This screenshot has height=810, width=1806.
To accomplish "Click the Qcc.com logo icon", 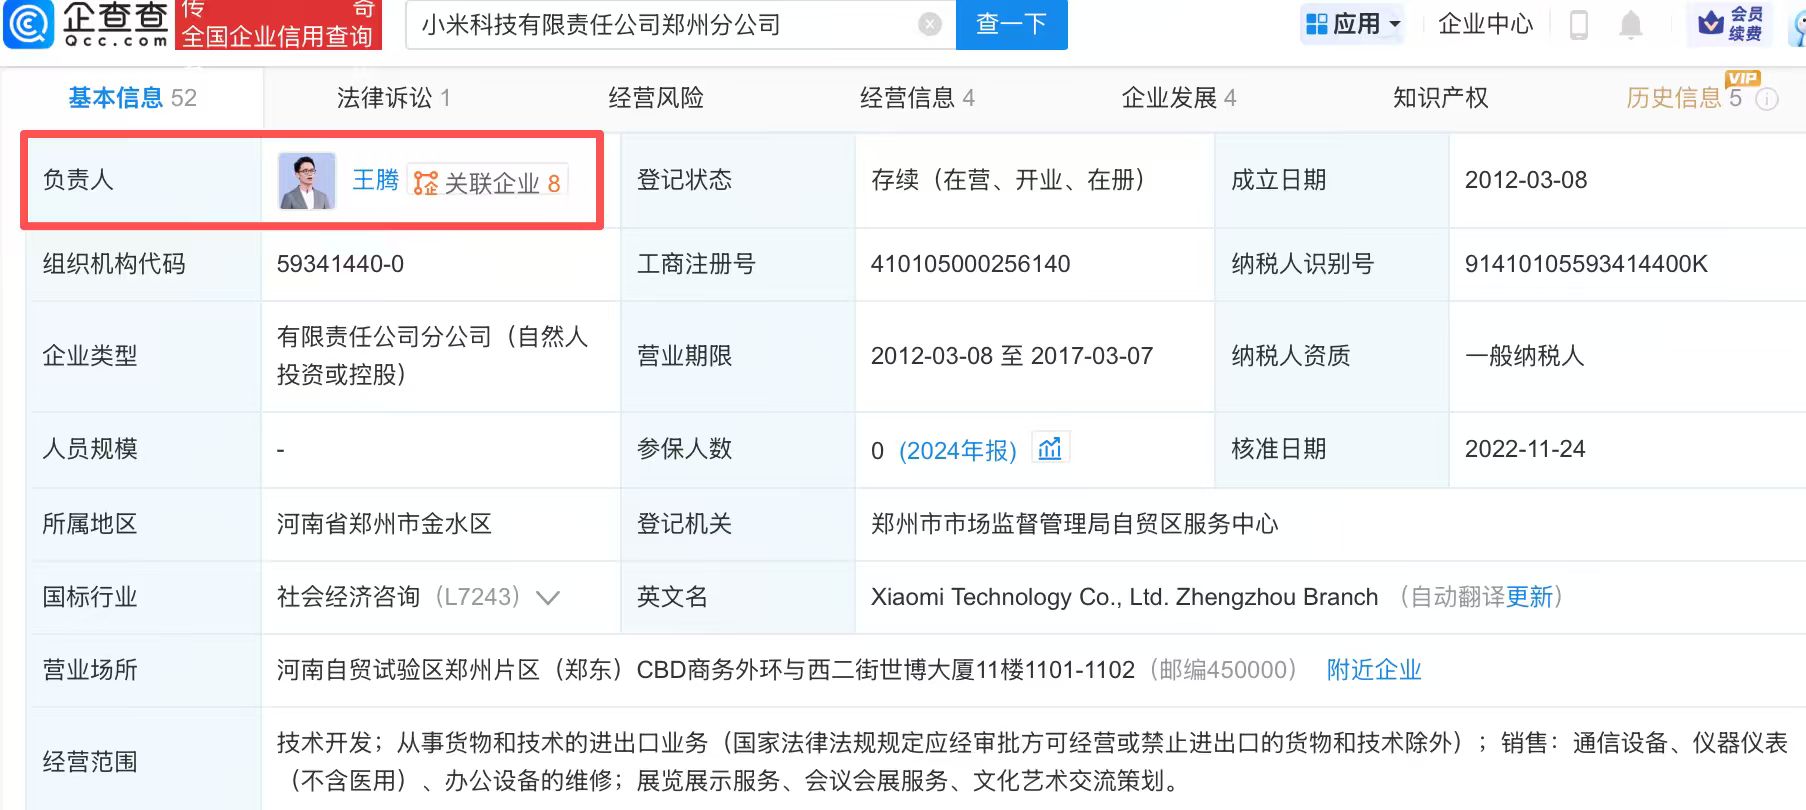I will pos(29,24).
